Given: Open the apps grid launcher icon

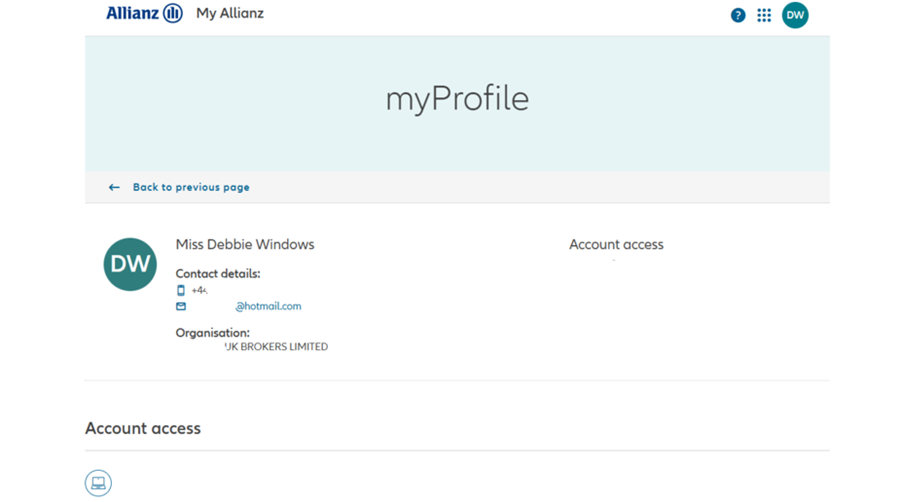Looking at the screenshot, I should click(764, 16).
